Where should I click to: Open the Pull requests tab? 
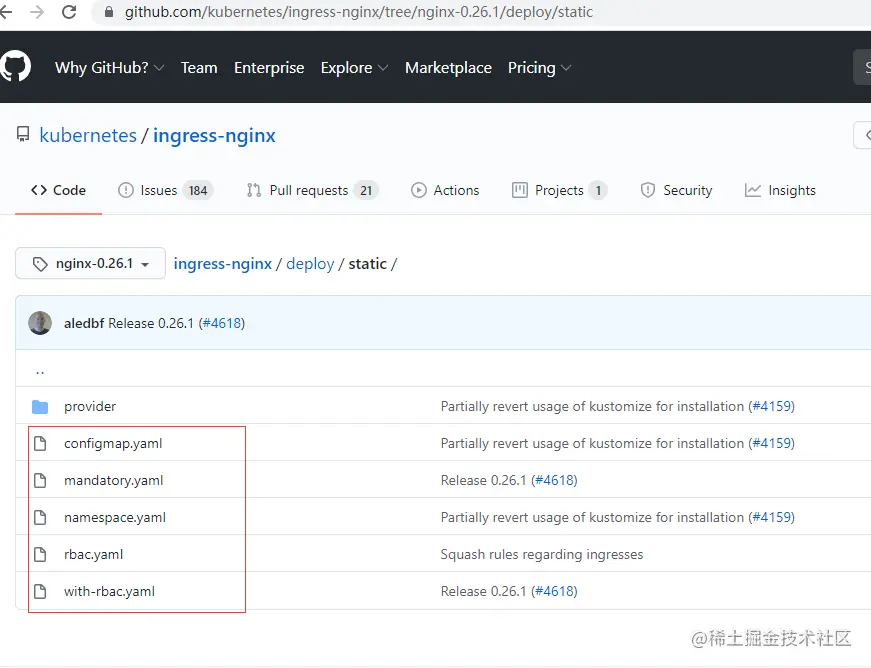(312, 190)
